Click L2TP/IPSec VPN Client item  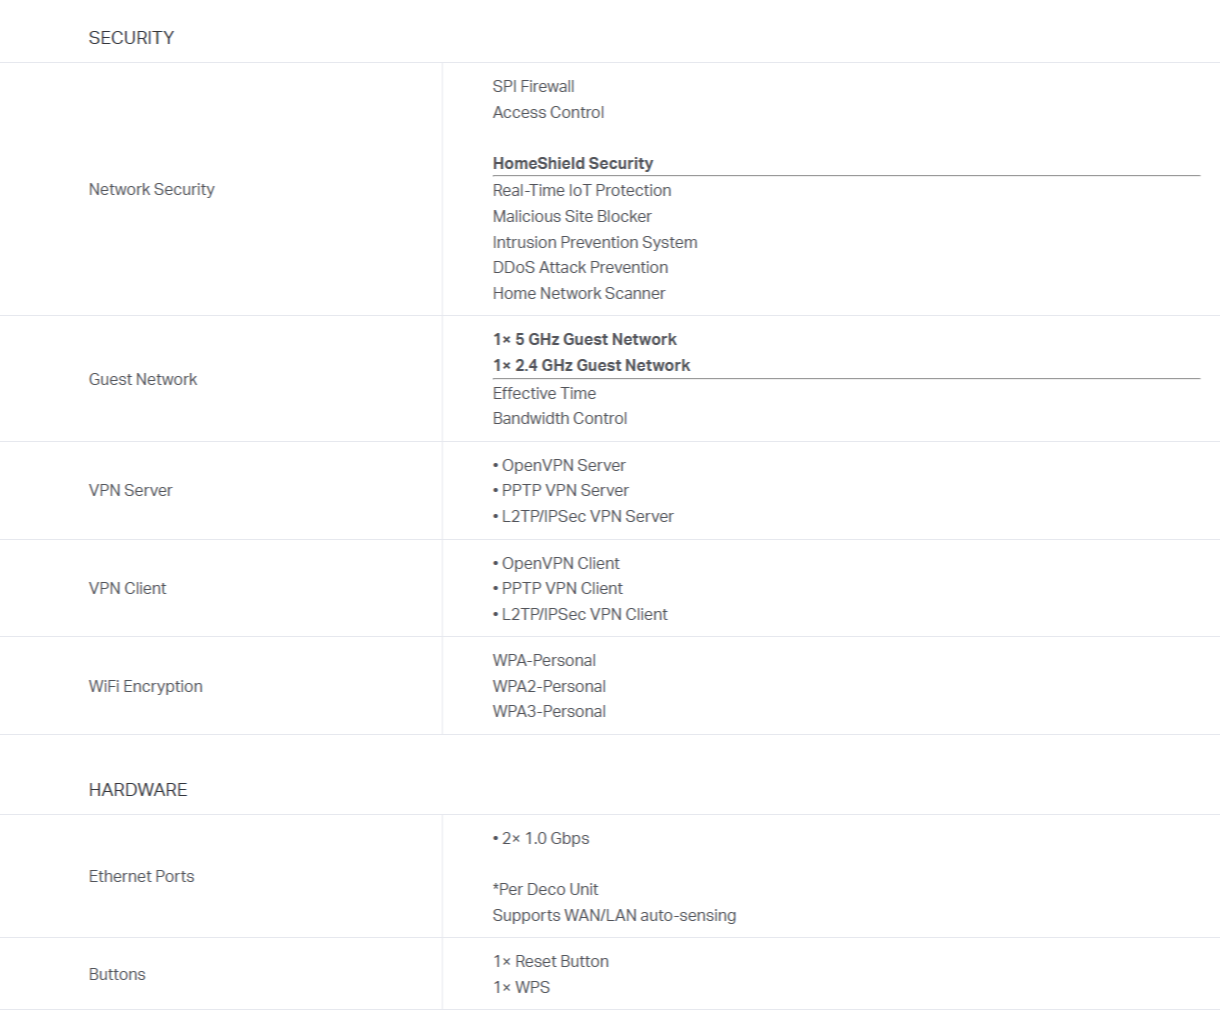click(580, 614)
